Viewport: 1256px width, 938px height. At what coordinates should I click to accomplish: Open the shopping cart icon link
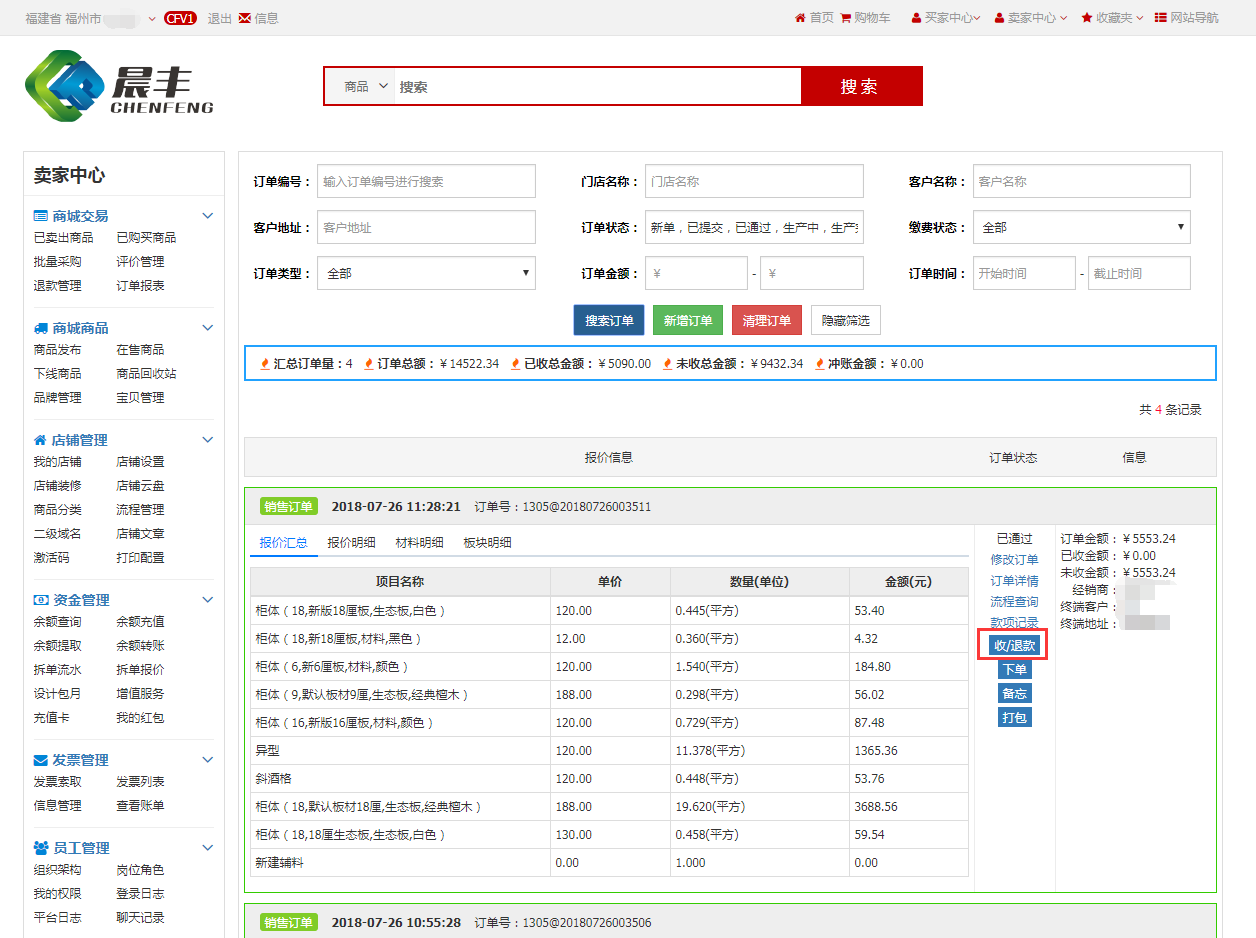(x=846, y=18)
